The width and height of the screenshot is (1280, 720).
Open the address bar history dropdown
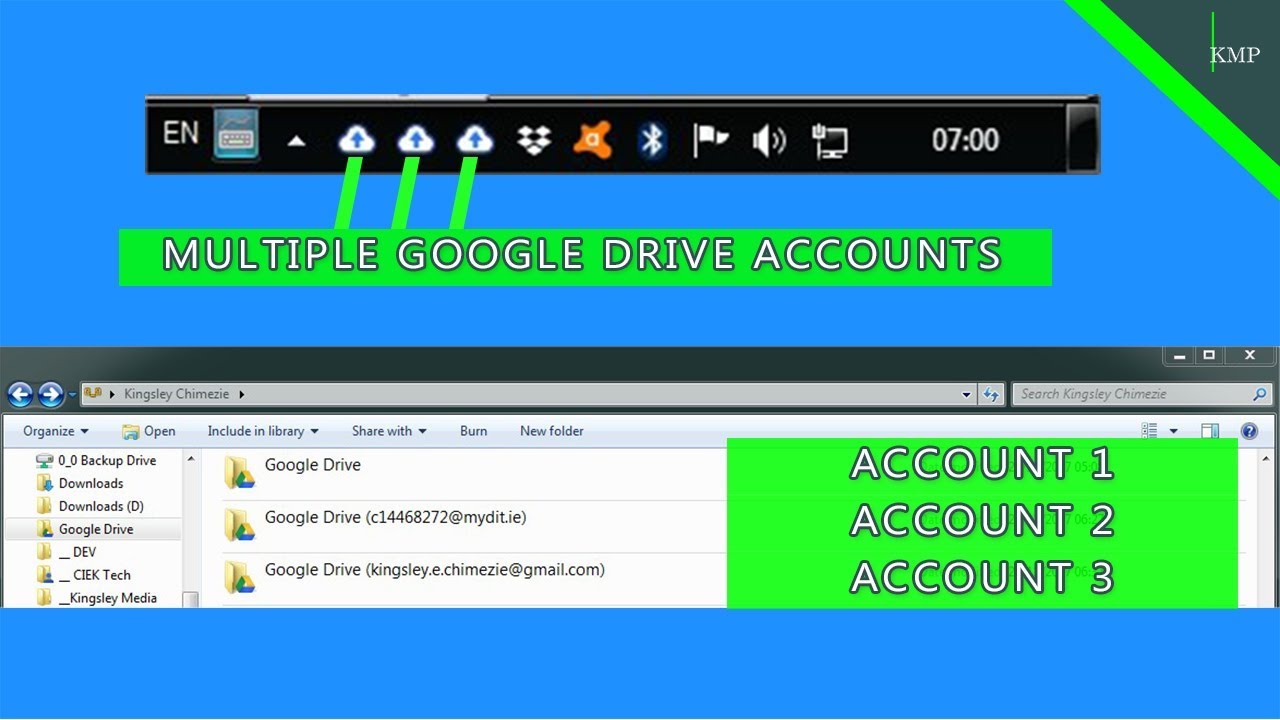966,395
